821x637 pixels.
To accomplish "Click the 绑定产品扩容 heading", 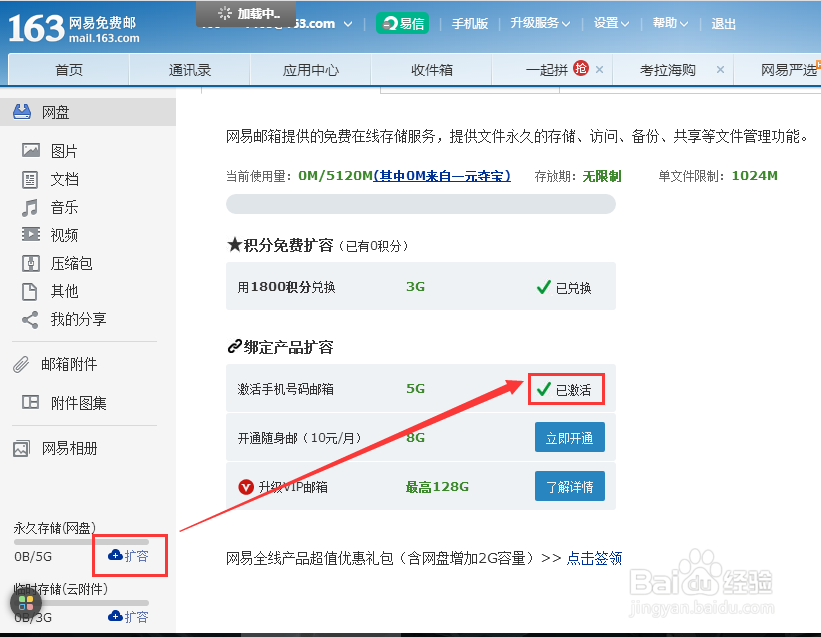I will tap(281, 347).
